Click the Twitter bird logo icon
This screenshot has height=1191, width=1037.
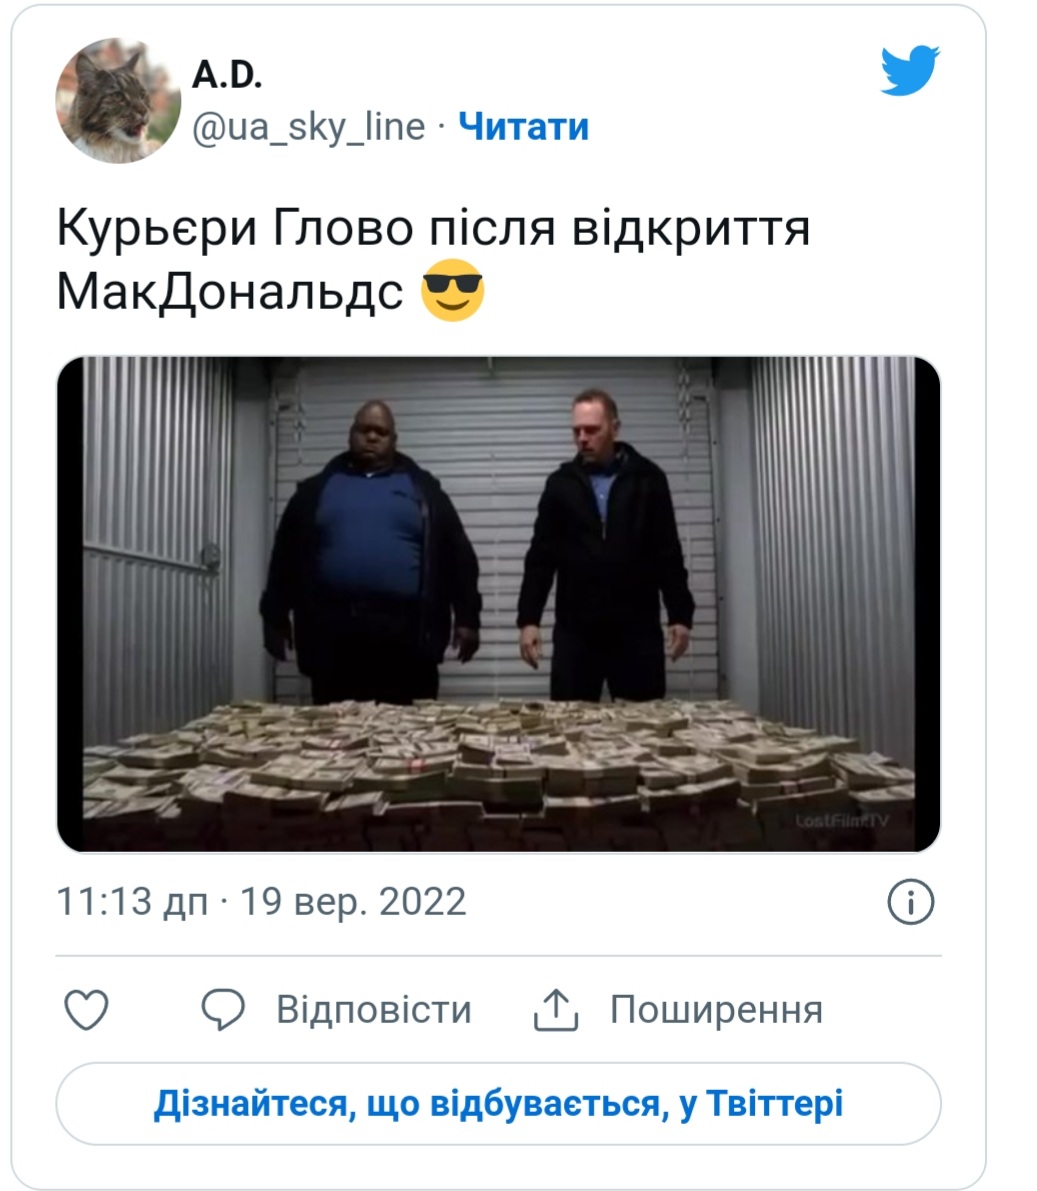[910, 71]
